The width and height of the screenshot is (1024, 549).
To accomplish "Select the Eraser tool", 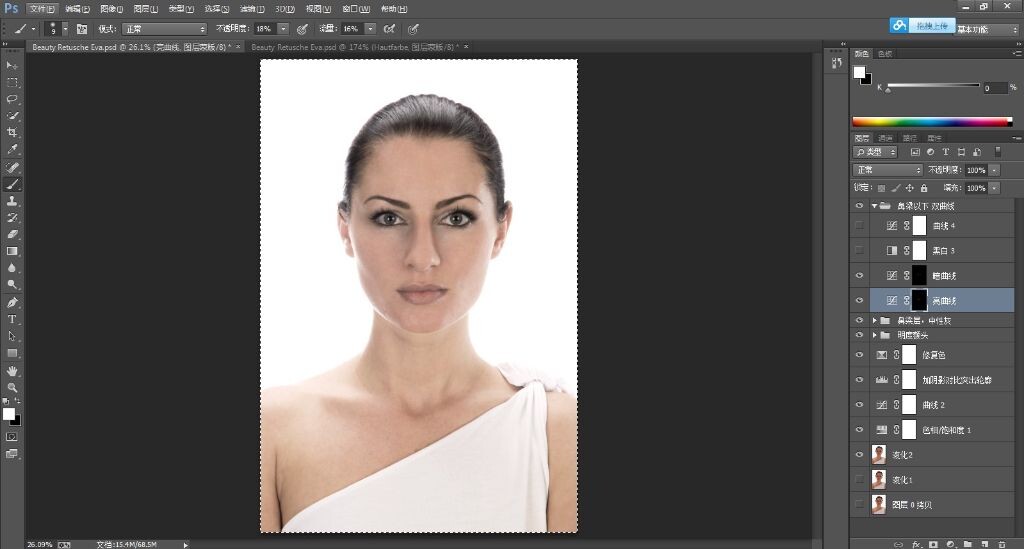I will (x=12, y=234).
